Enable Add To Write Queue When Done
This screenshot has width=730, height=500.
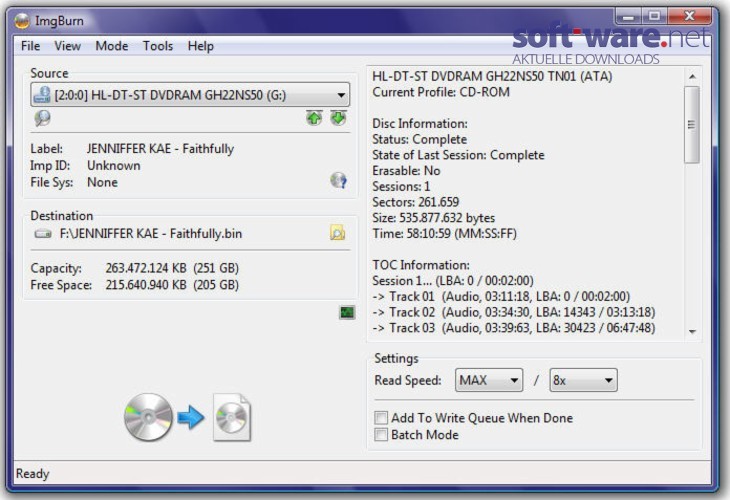[x=381, y=418]
